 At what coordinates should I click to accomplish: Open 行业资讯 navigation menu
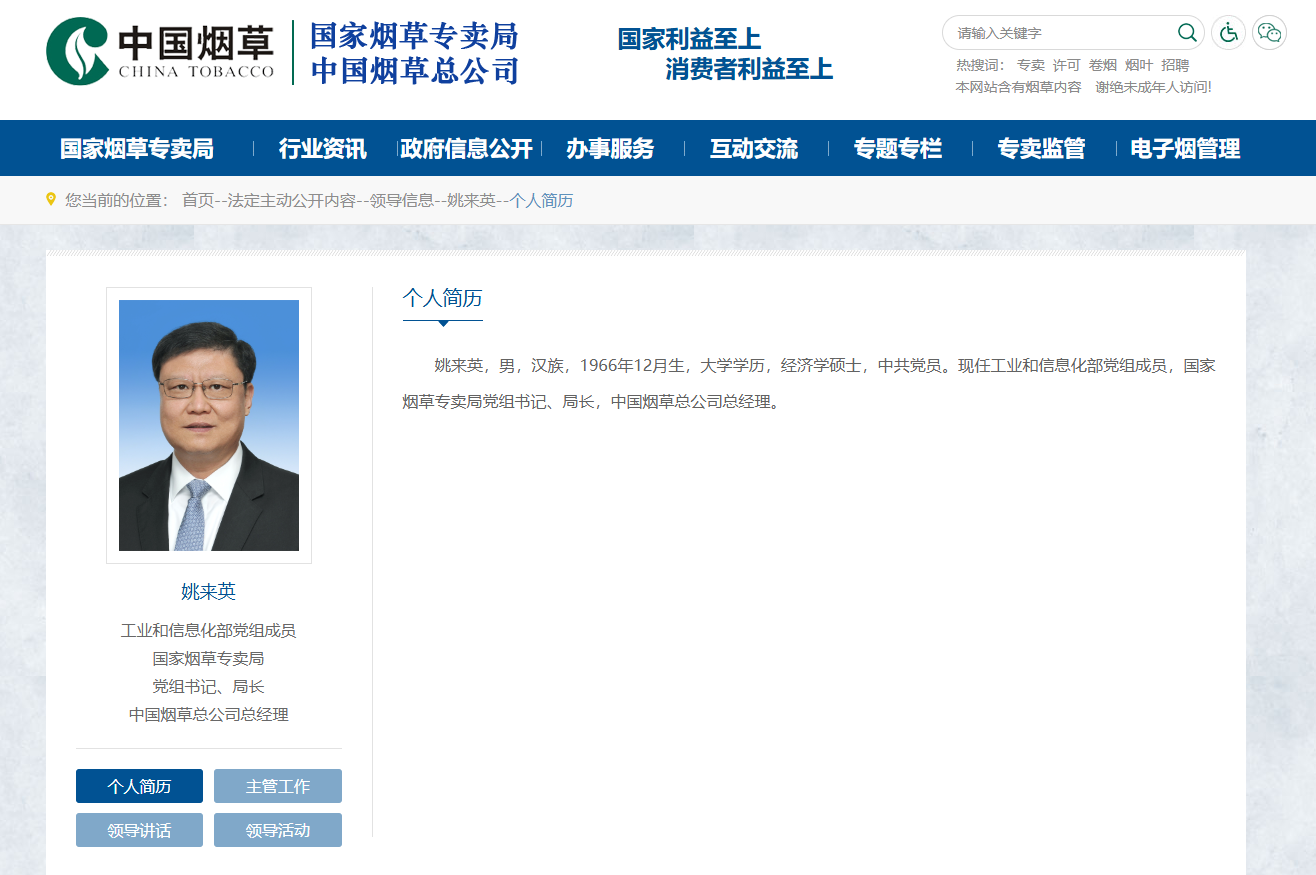coord(323,149)
